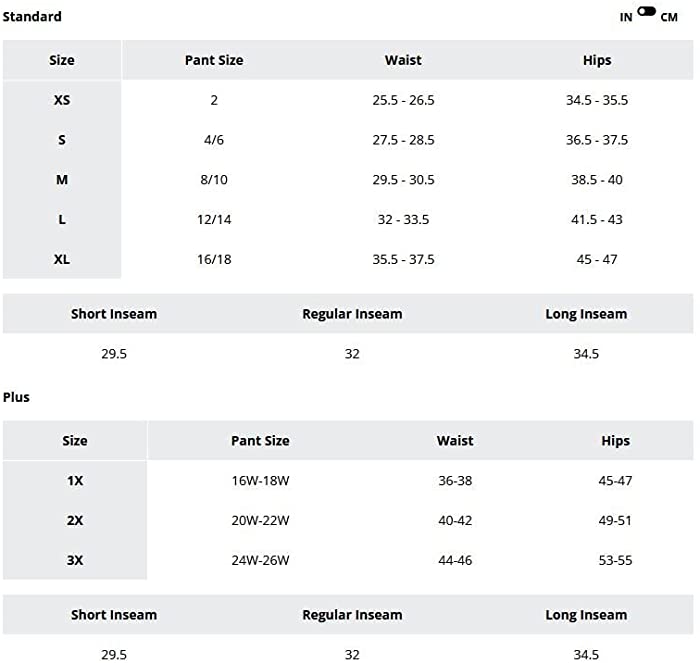The width and height of the screenshot is (700, 663).
Task: Select the IN unit label
Action: [x=625, y=17]
